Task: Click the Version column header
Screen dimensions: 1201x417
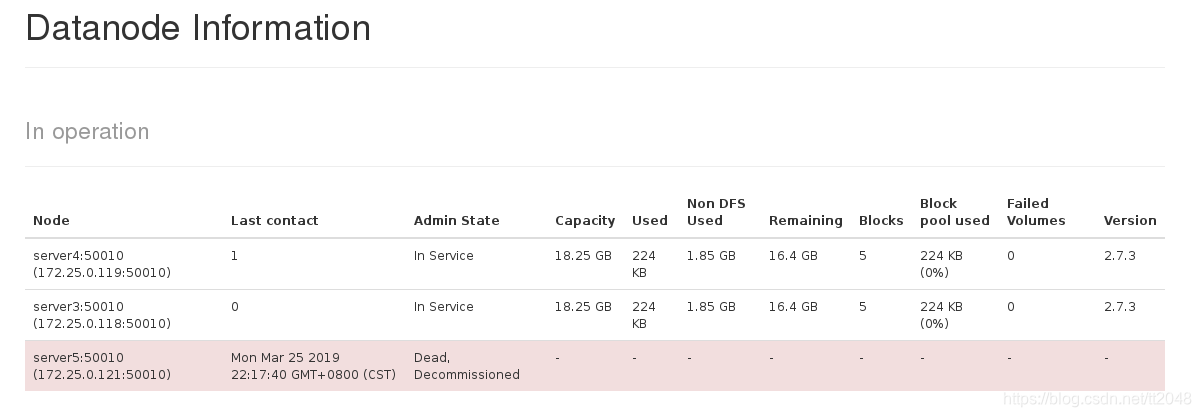Action: [1130, 221]
